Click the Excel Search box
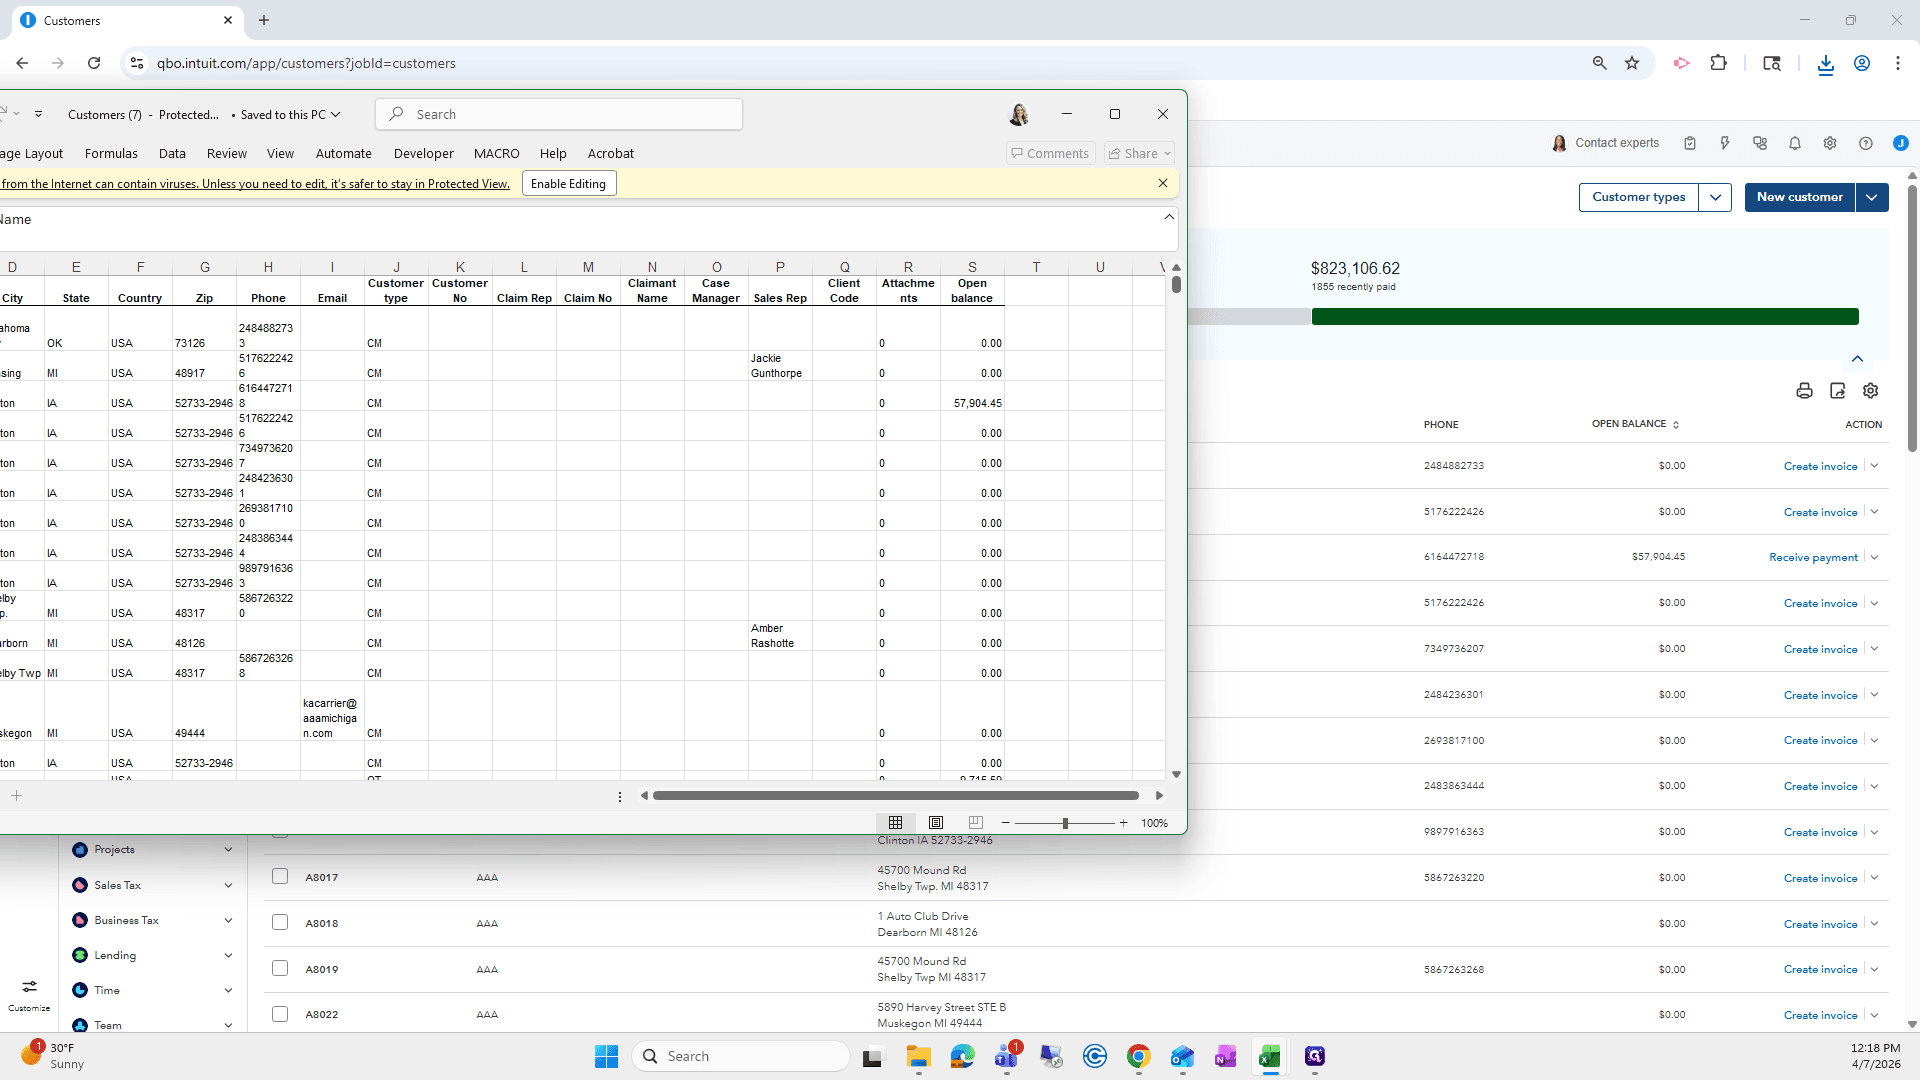The image size is (1920, 1080). [x=559, y=114]
